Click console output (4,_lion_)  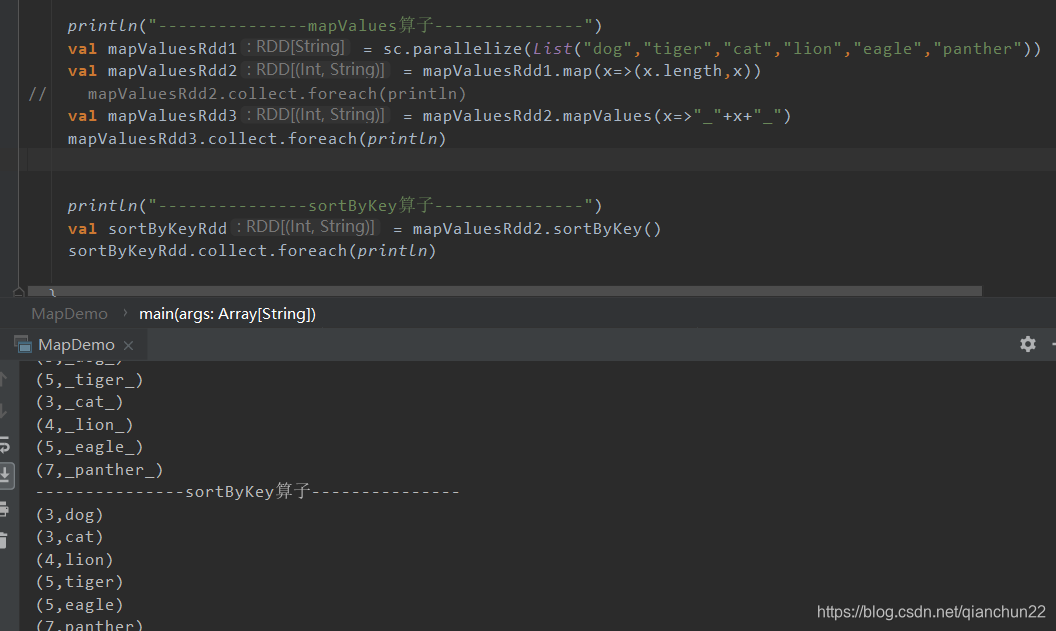[x=84, y=425]
